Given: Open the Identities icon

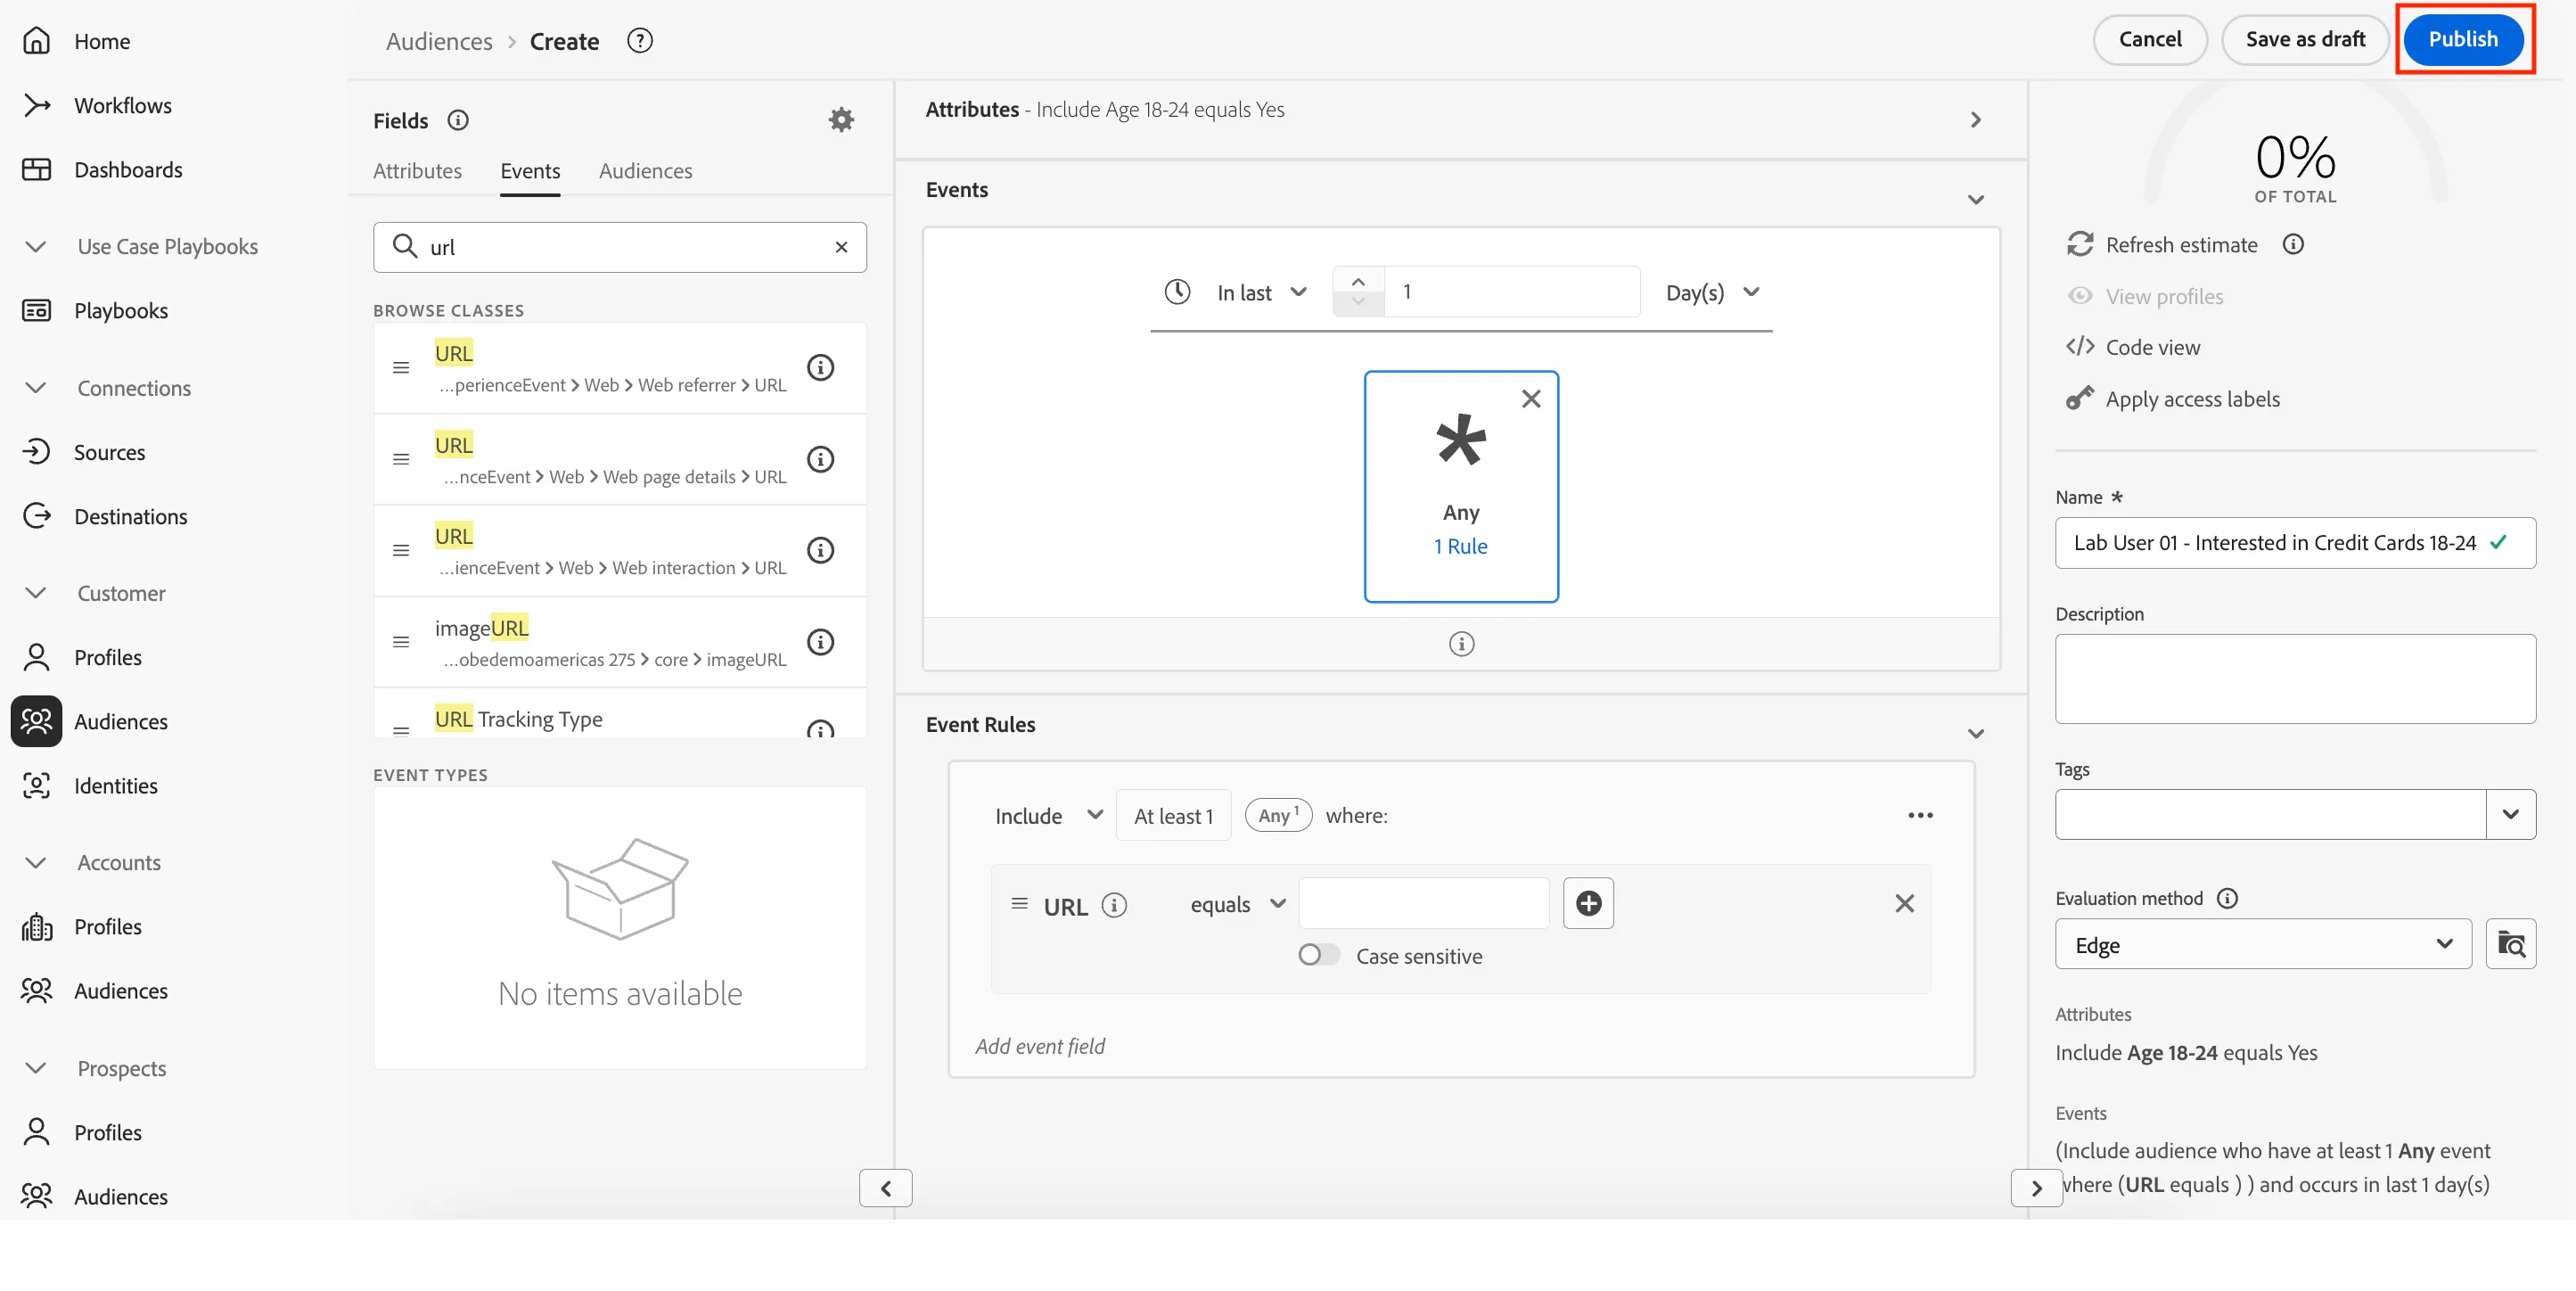Looking at the screenshot, I should click(37, 785).
